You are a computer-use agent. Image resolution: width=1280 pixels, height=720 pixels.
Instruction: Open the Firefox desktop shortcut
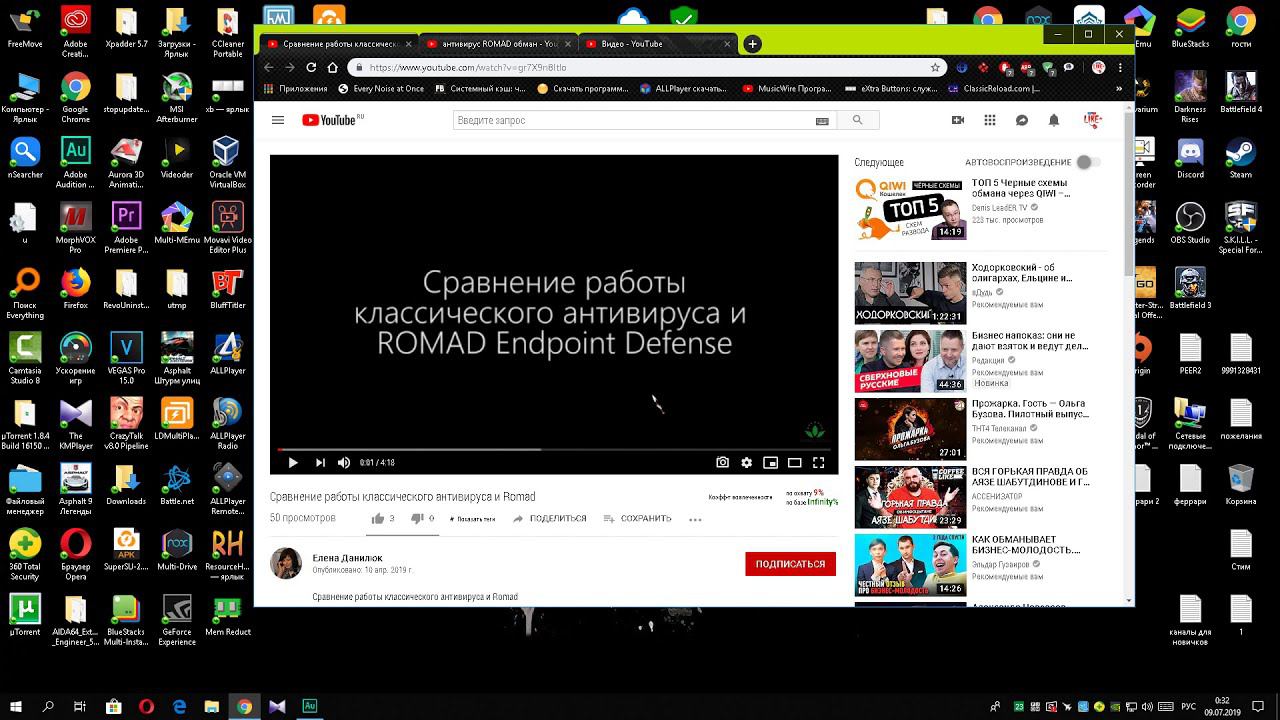pyautogui.click(x=75, y=290)
